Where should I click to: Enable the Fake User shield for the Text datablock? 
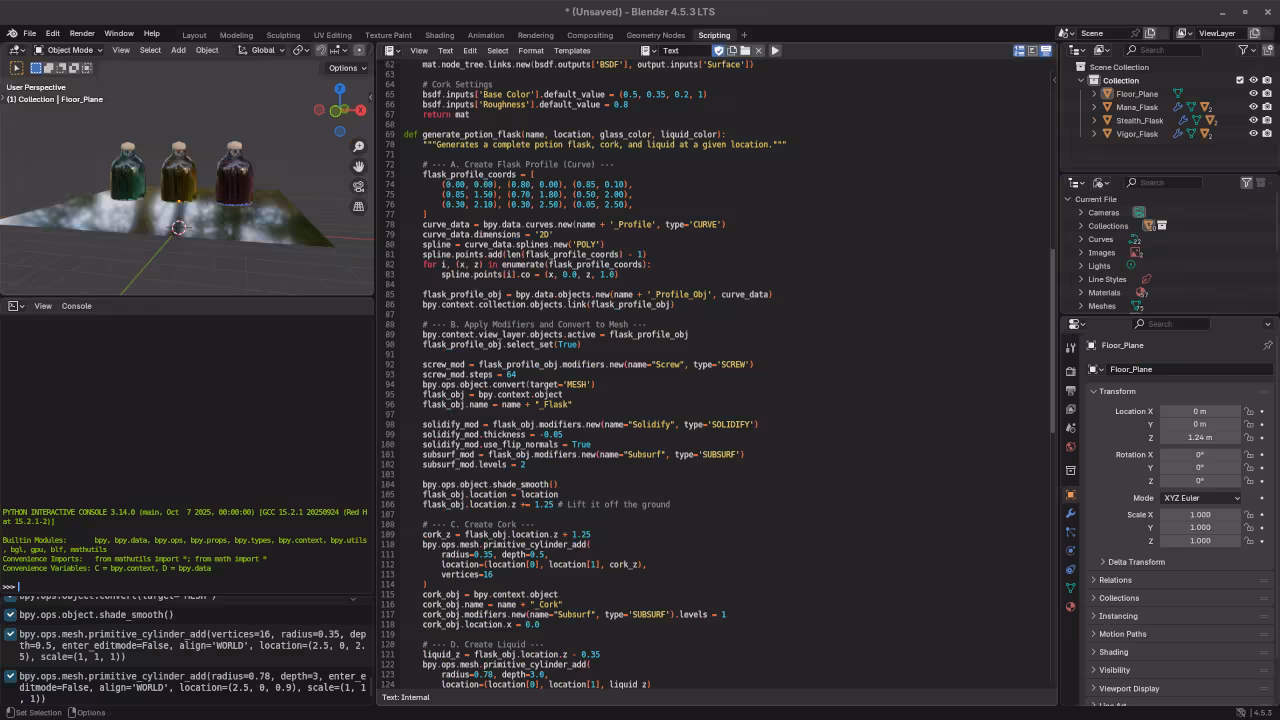point(719,50)
